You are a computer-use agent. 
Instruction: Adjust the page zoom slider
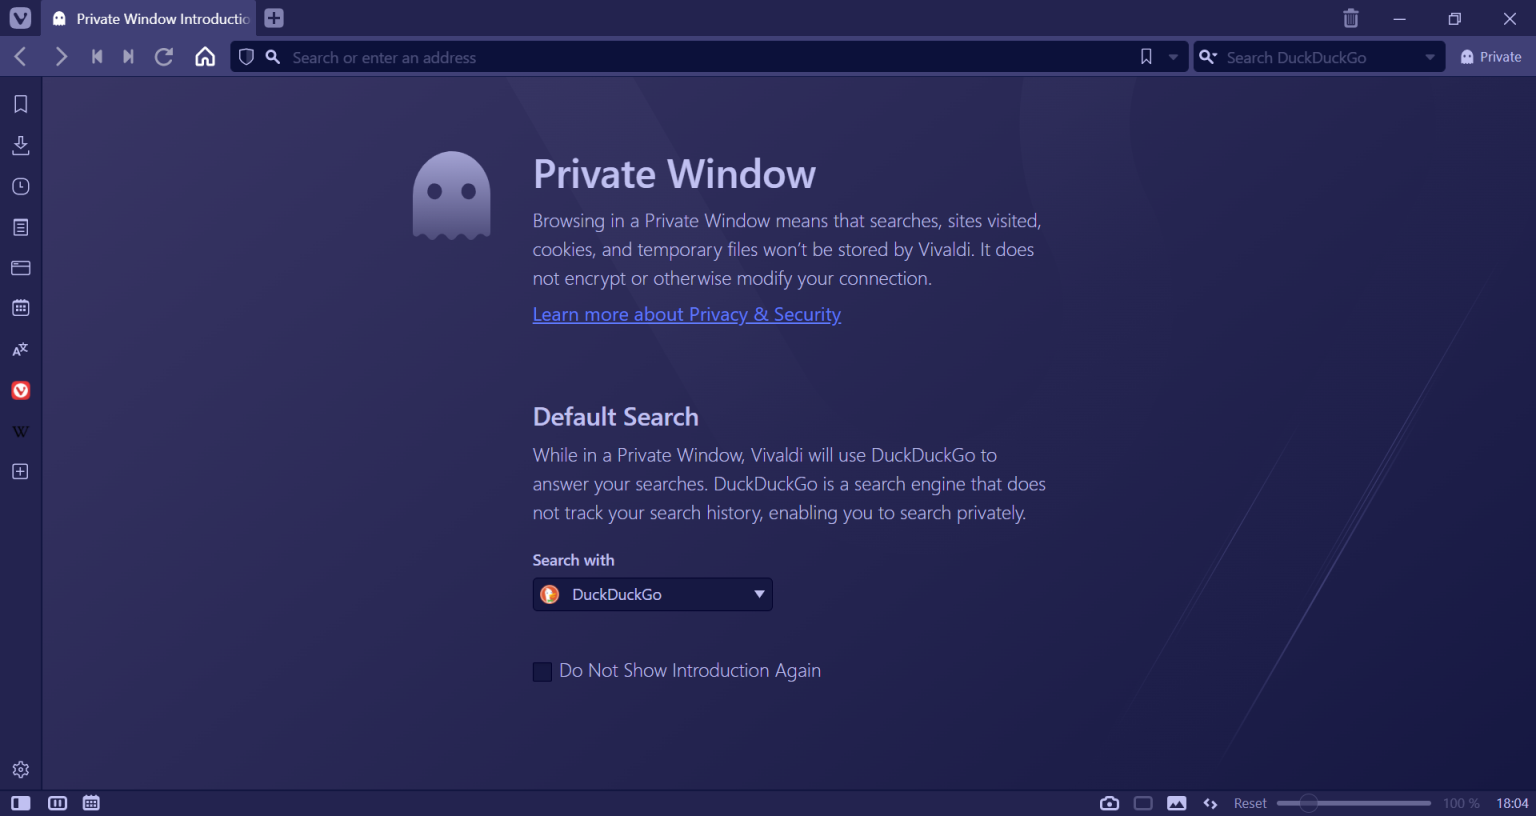[1308, 803]
